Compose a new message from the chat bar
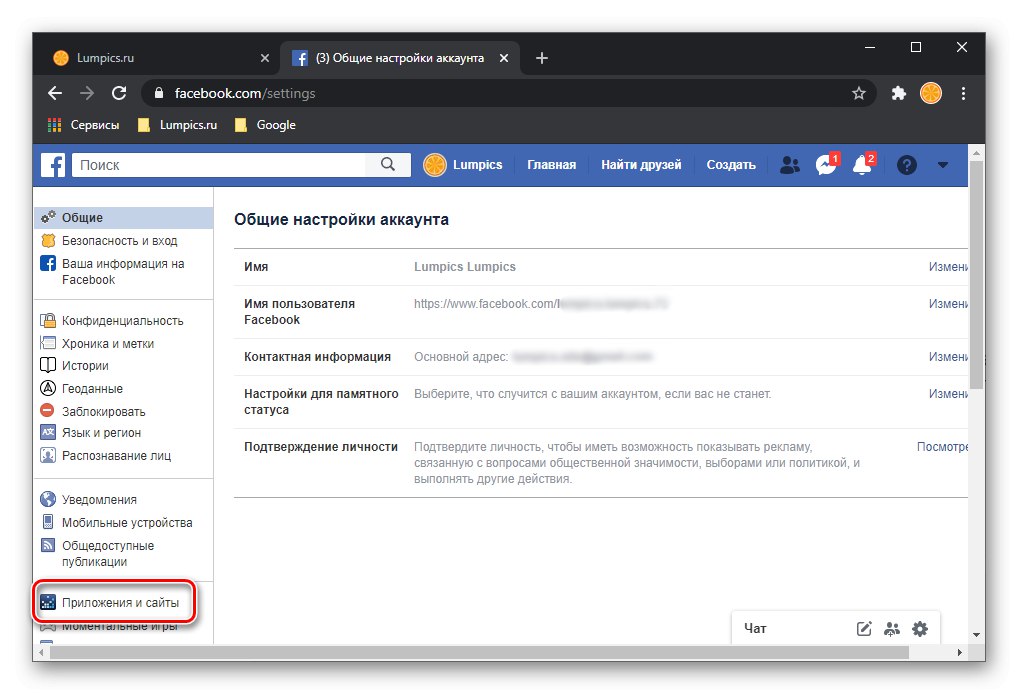 pyautogui.click(x=863, y=628)
